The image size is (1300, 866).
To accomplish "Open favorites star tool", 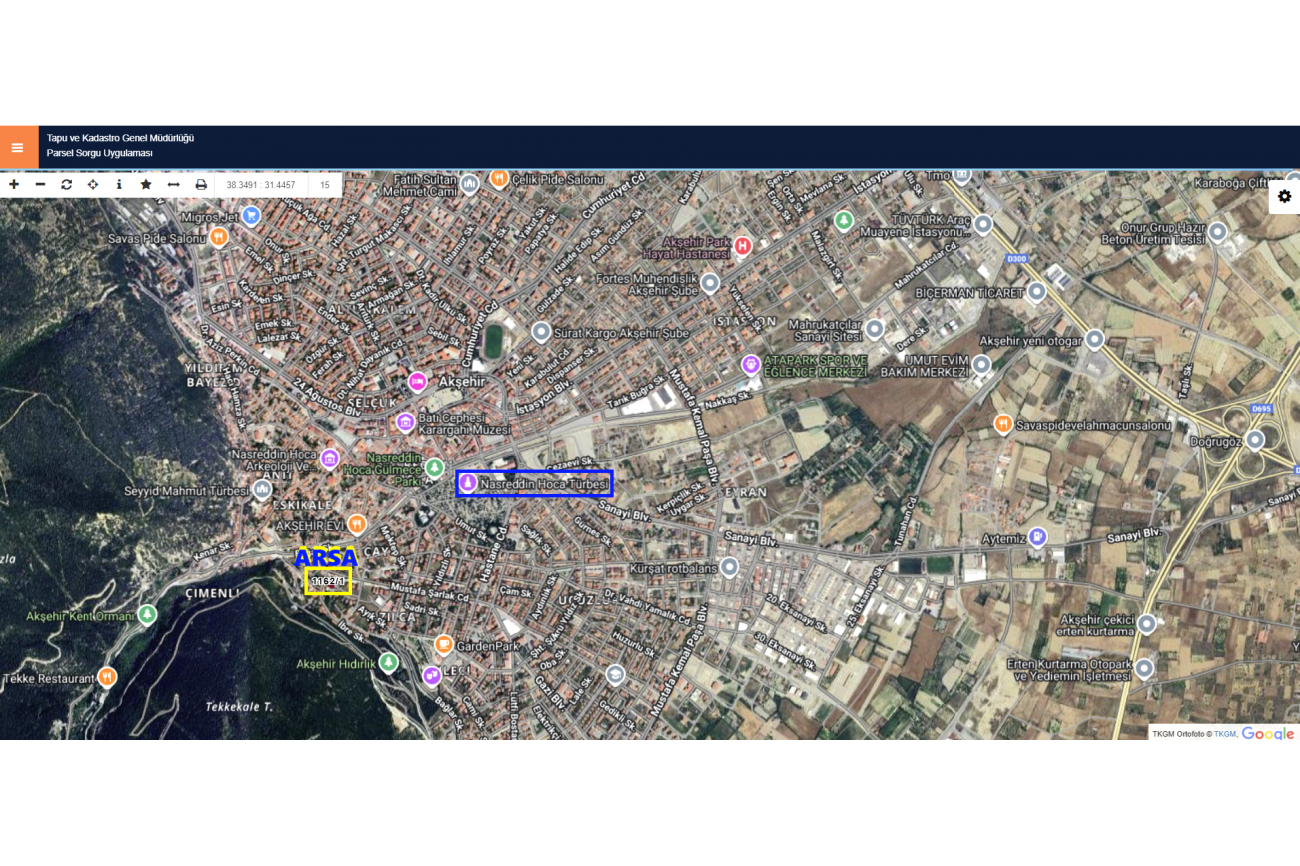I will click(x=146, y=185).
